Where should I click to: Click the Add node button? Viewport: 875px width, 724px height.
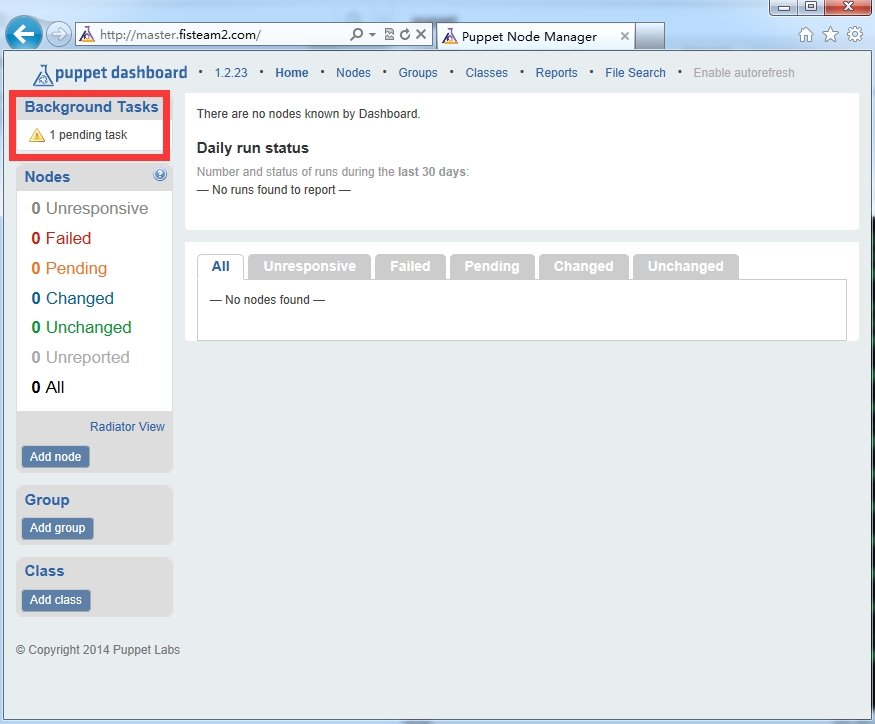[x=55, y=457]
